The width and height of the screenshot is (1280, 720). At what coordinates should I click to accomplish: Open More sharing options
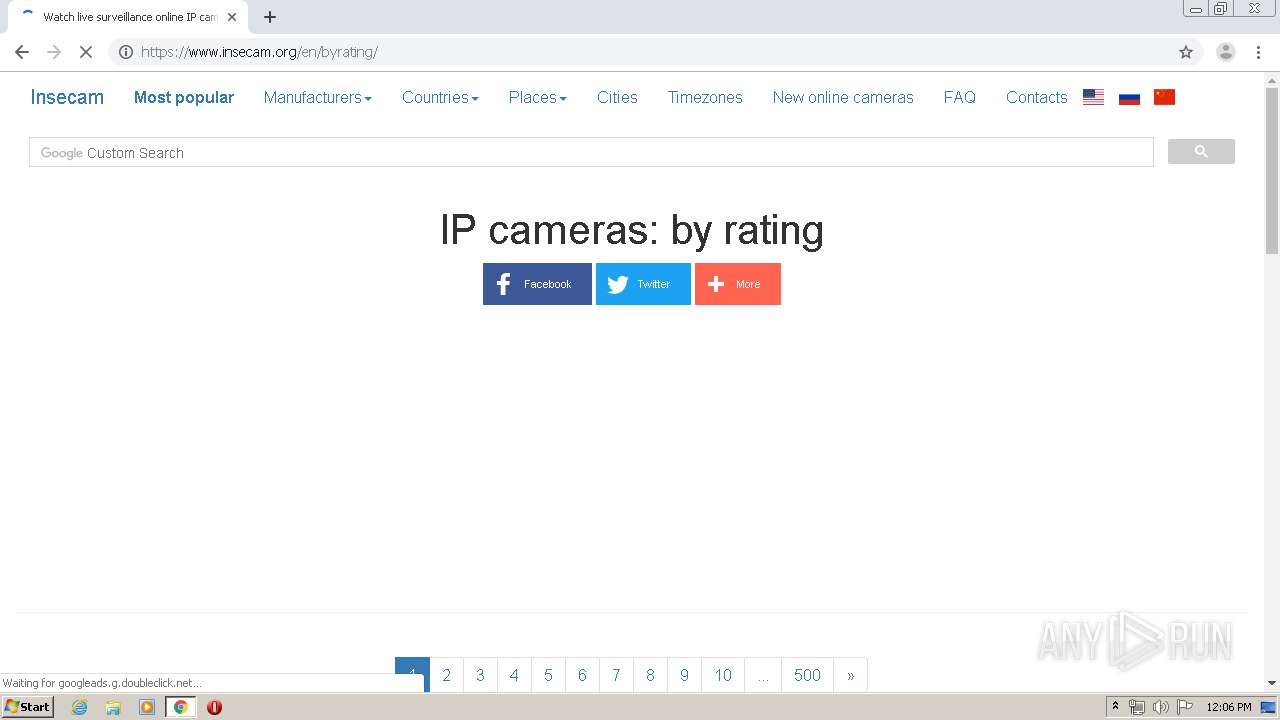(x=738, y=284)
